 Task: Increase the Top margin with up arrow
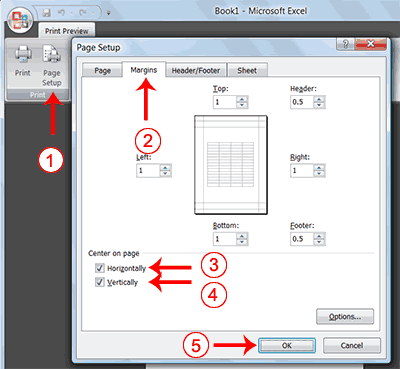(242, 99)
